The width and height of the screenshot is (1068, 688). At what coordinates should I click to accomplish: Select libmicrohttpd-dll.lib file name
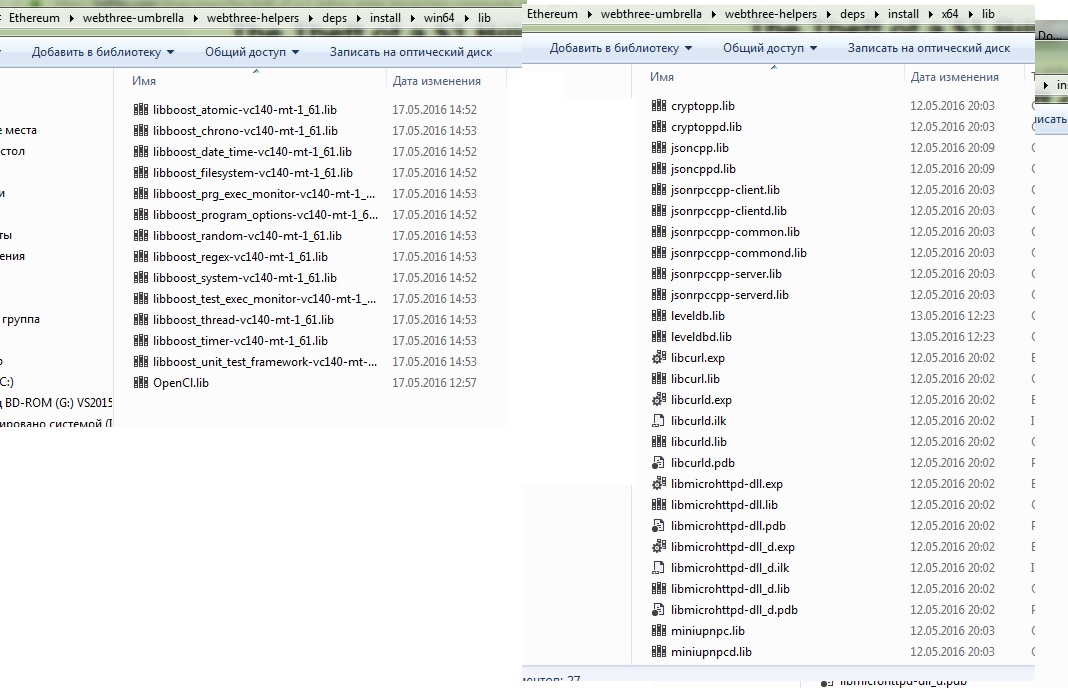(724, 504)
